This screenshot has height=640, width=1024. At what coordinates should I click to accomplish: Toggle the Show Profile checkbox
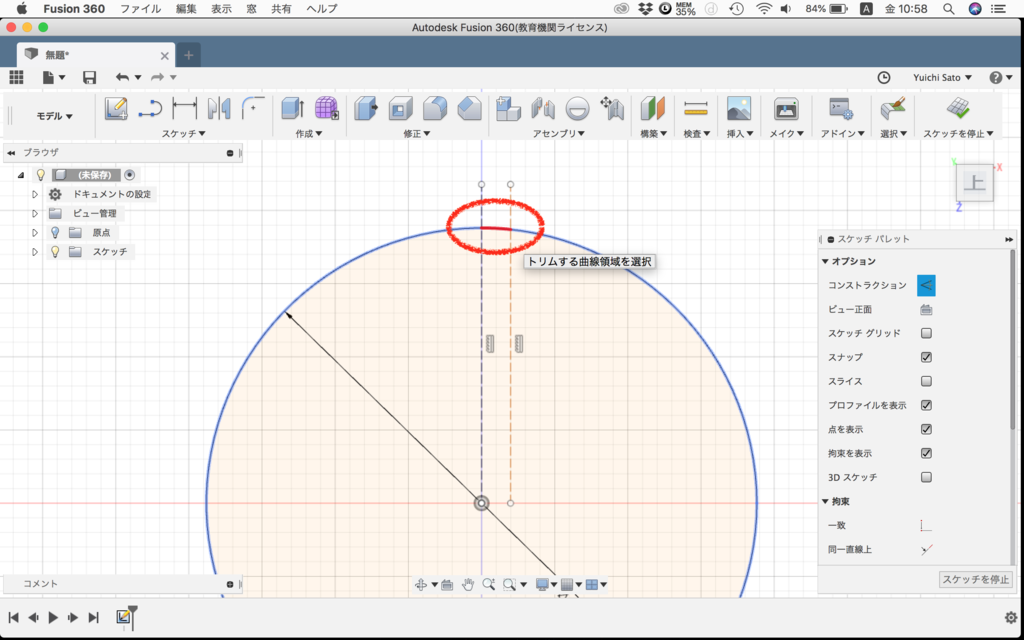click(x=926, y=406)
